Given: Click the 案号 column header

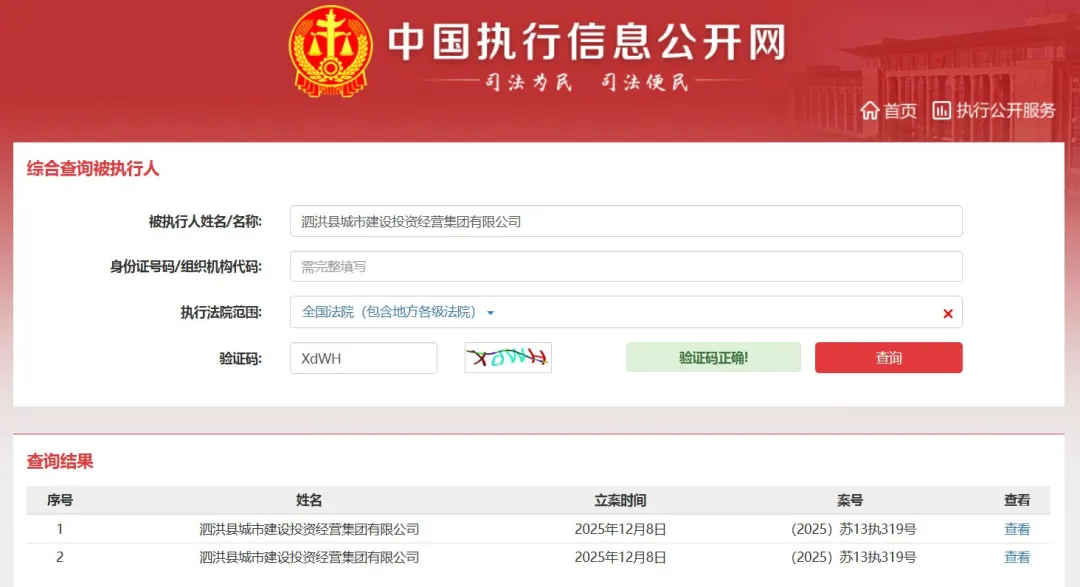Looking at the screenshot, I should [851, 500].
